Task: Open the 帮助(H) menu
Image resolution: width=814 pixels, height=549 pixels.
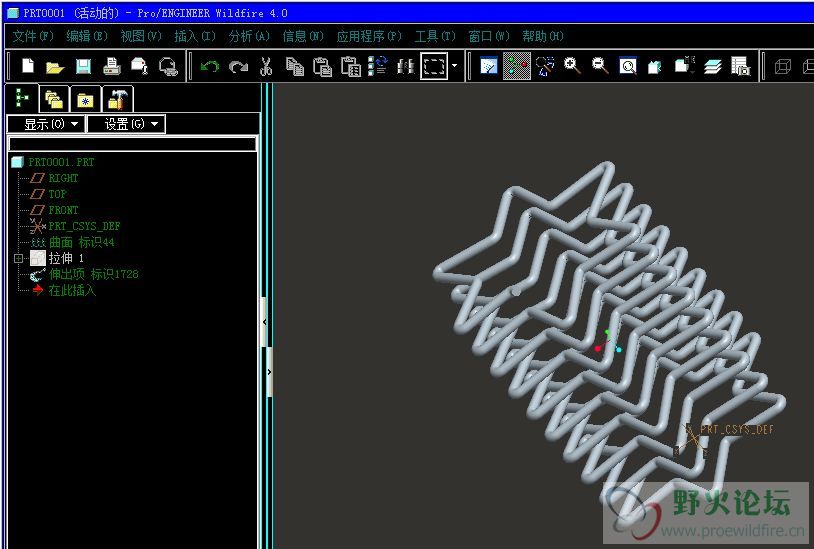Action: 542,36
